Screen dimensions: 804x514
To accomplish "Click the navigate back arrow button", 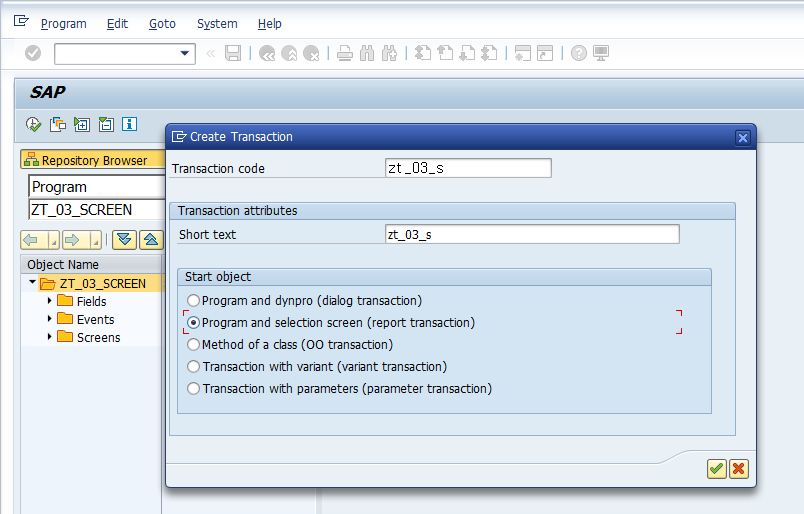I will point(34,240).
